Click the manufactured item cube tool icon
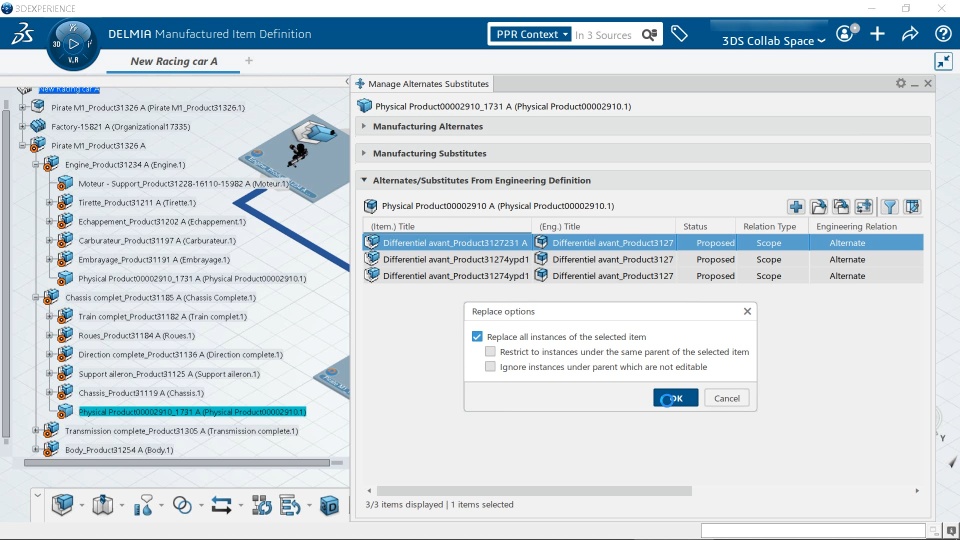Screen dimensions: 960x540 coord(62,504)
